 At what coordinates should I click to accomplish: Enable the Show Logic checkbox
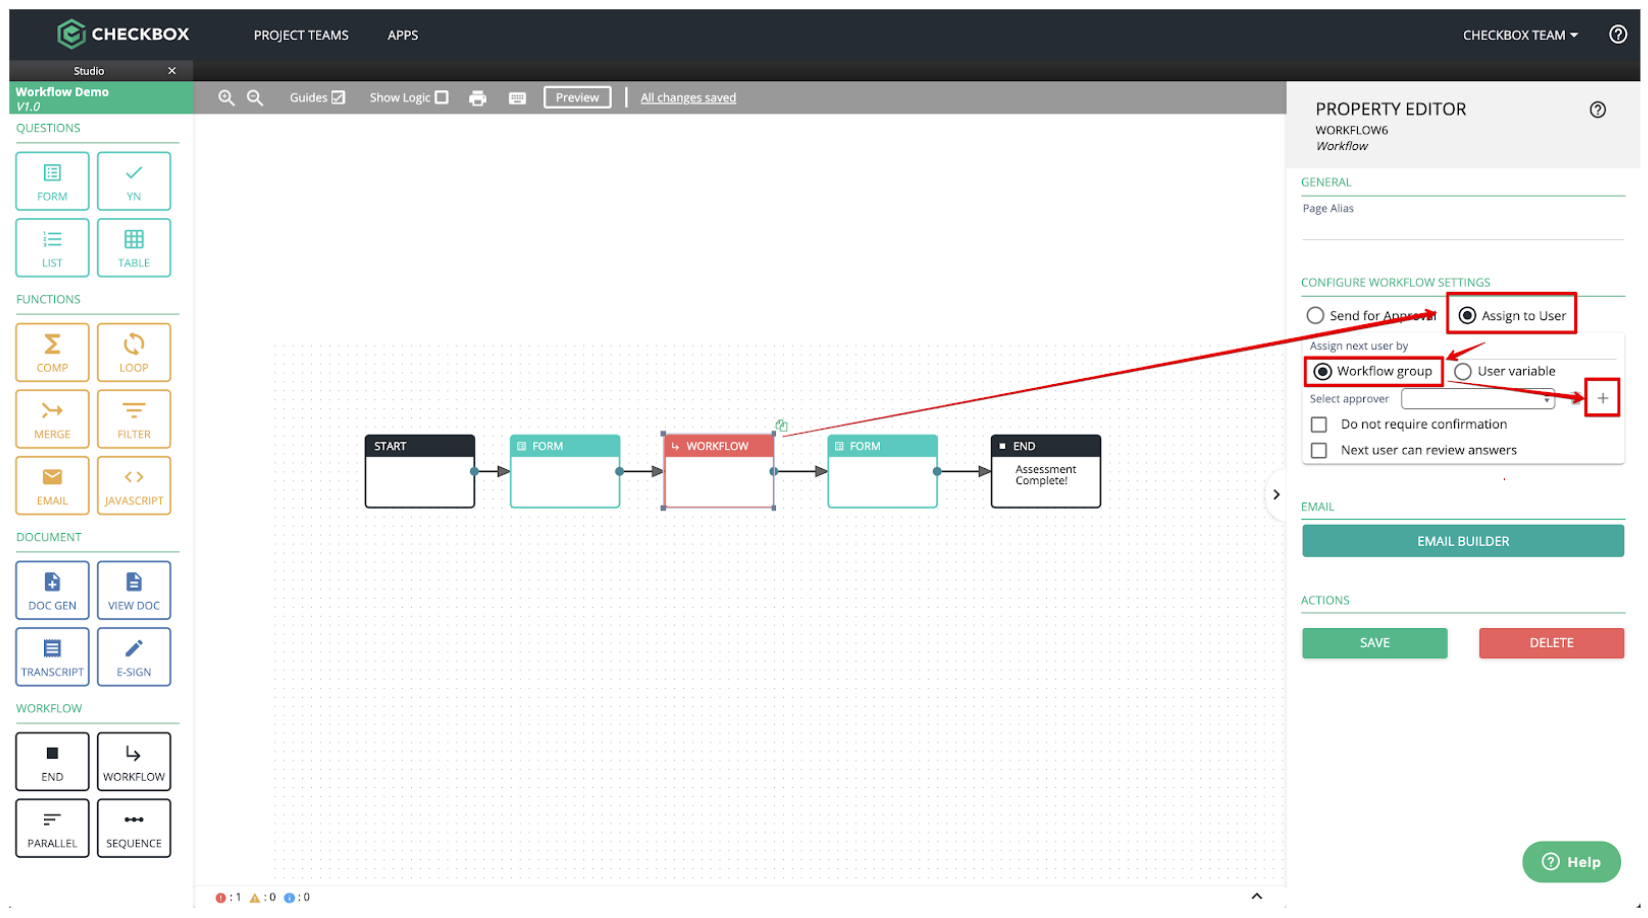[x=441, y=97]
